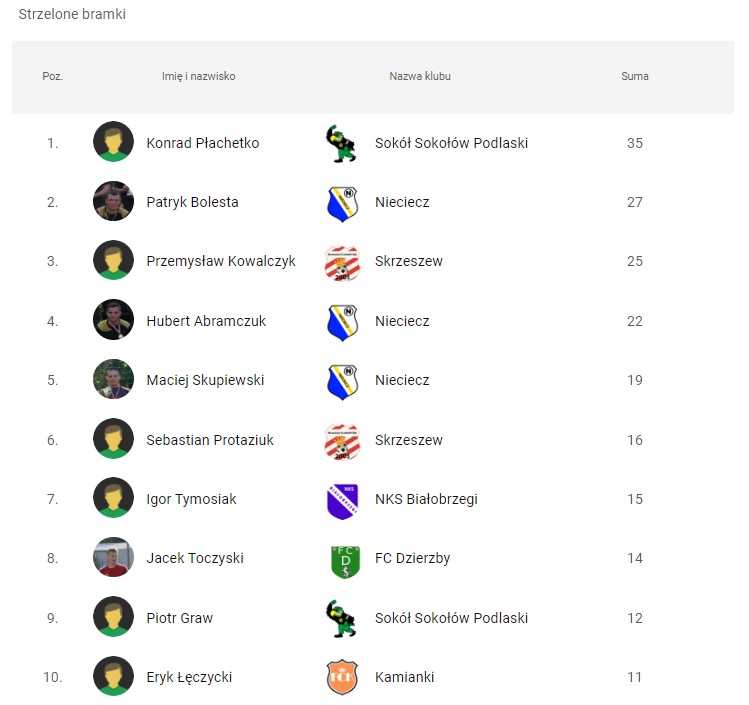This screenshot has height=705, width=749.
Task: Click Sokół Sokołów Podlaski crest beside Konrad Płachetko
Action: point(342,143)
